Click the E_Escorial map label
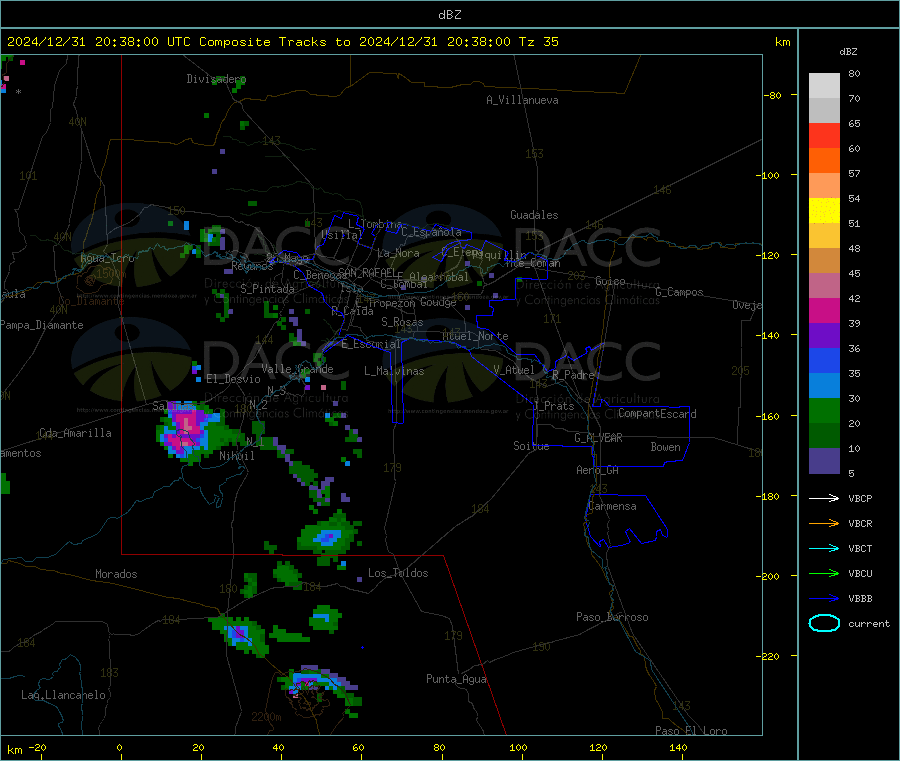Image resolution: width=900 pixels, height=761 pixels. (x=370, y=344)
